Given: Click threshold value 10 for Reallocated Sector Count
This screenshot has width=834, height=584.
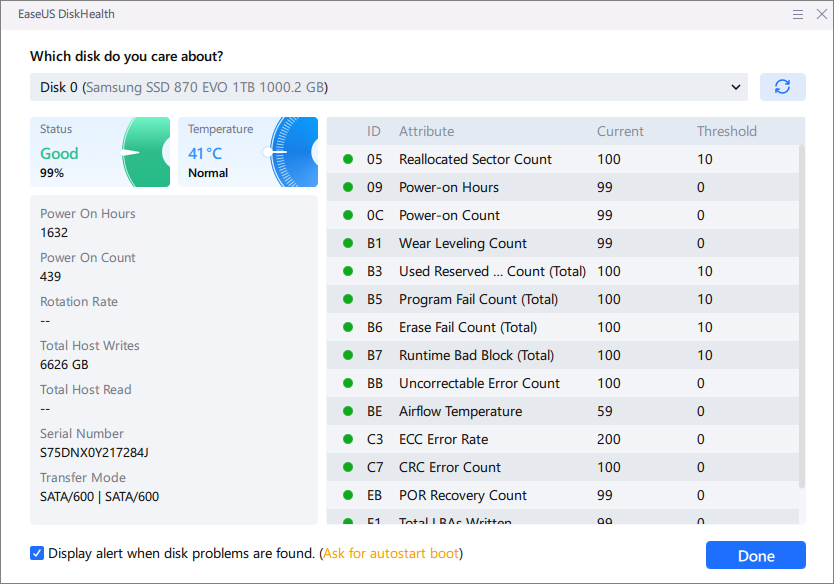Looking at the screenshot, I should click(705, 159).
